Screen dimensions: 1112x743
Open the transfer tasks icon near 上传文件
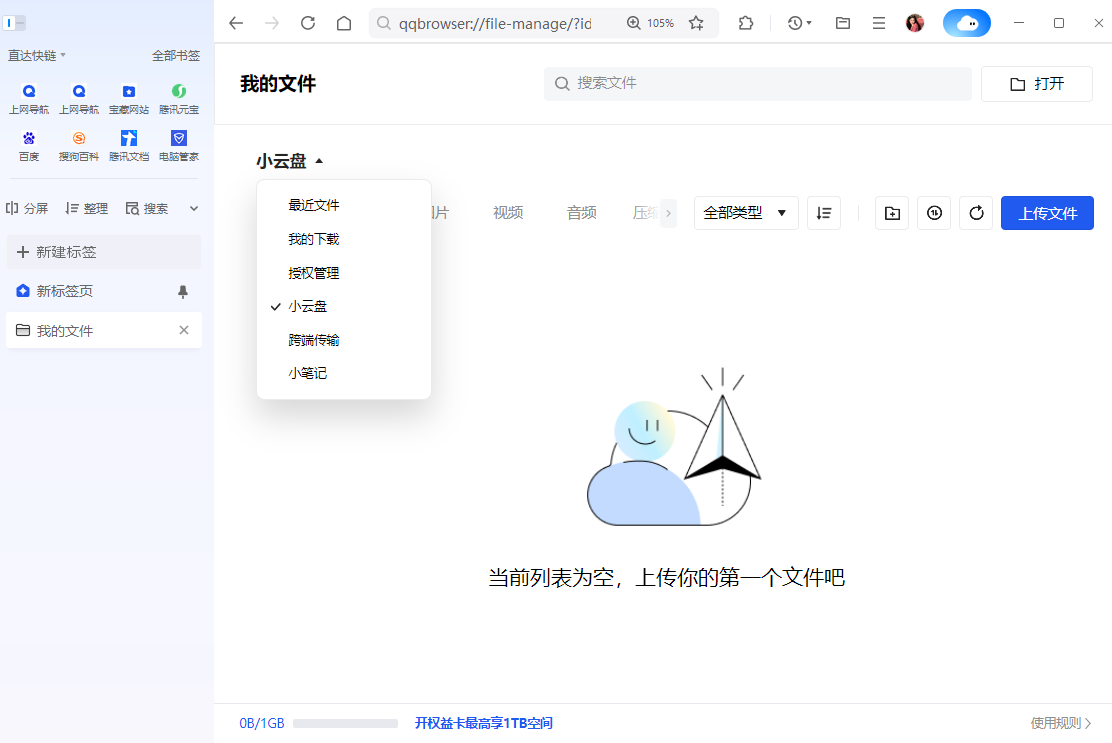click(934, 213)
